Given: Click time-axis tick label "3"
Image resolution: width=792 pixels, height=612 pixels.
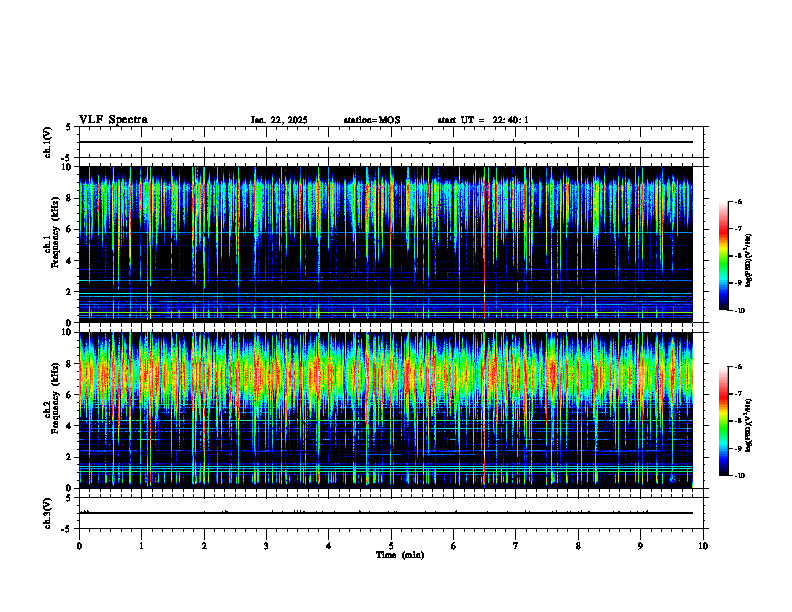Looking at the screenshot, I should point(266,546).
